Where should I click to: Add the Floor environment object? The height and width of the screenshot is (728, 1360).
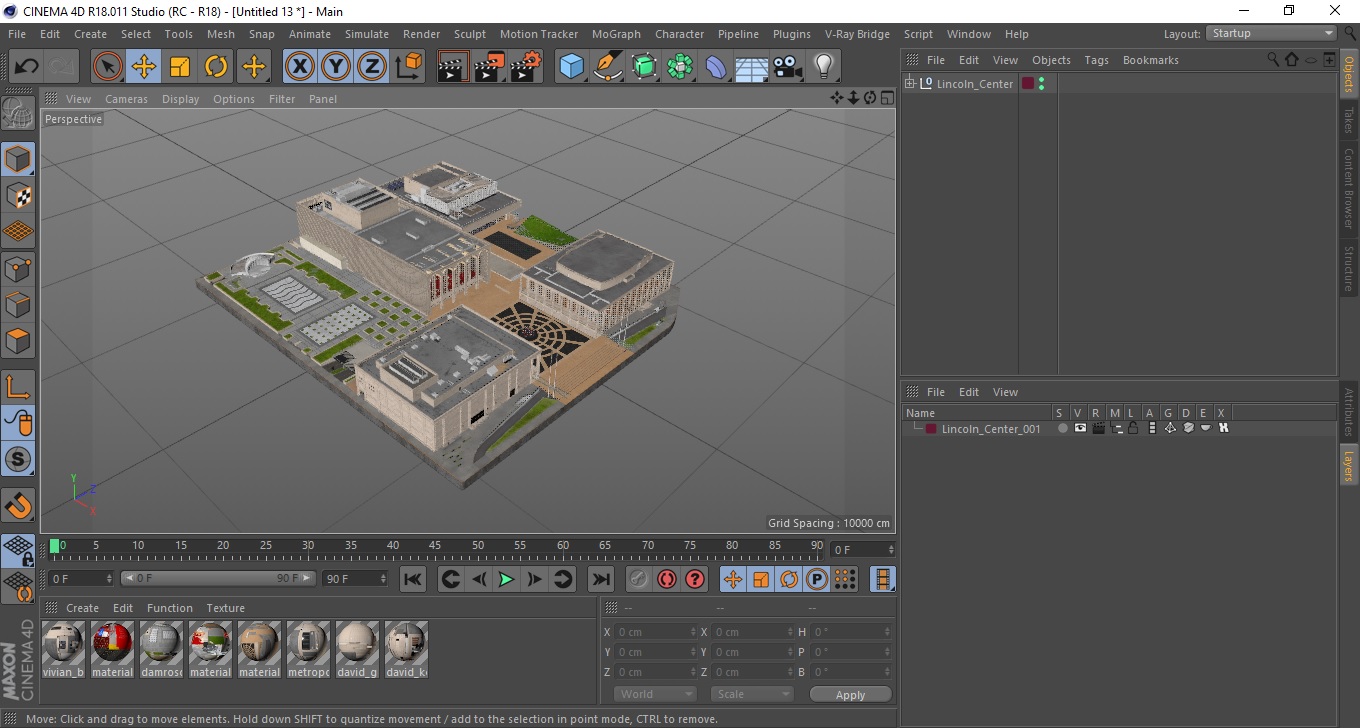click(751, 67)
